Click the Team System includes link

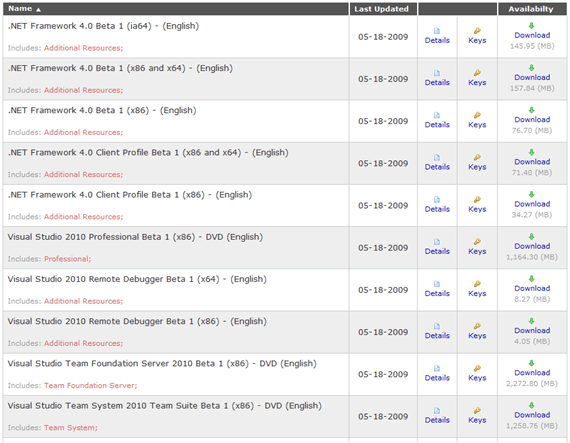[x=71, y=427]
